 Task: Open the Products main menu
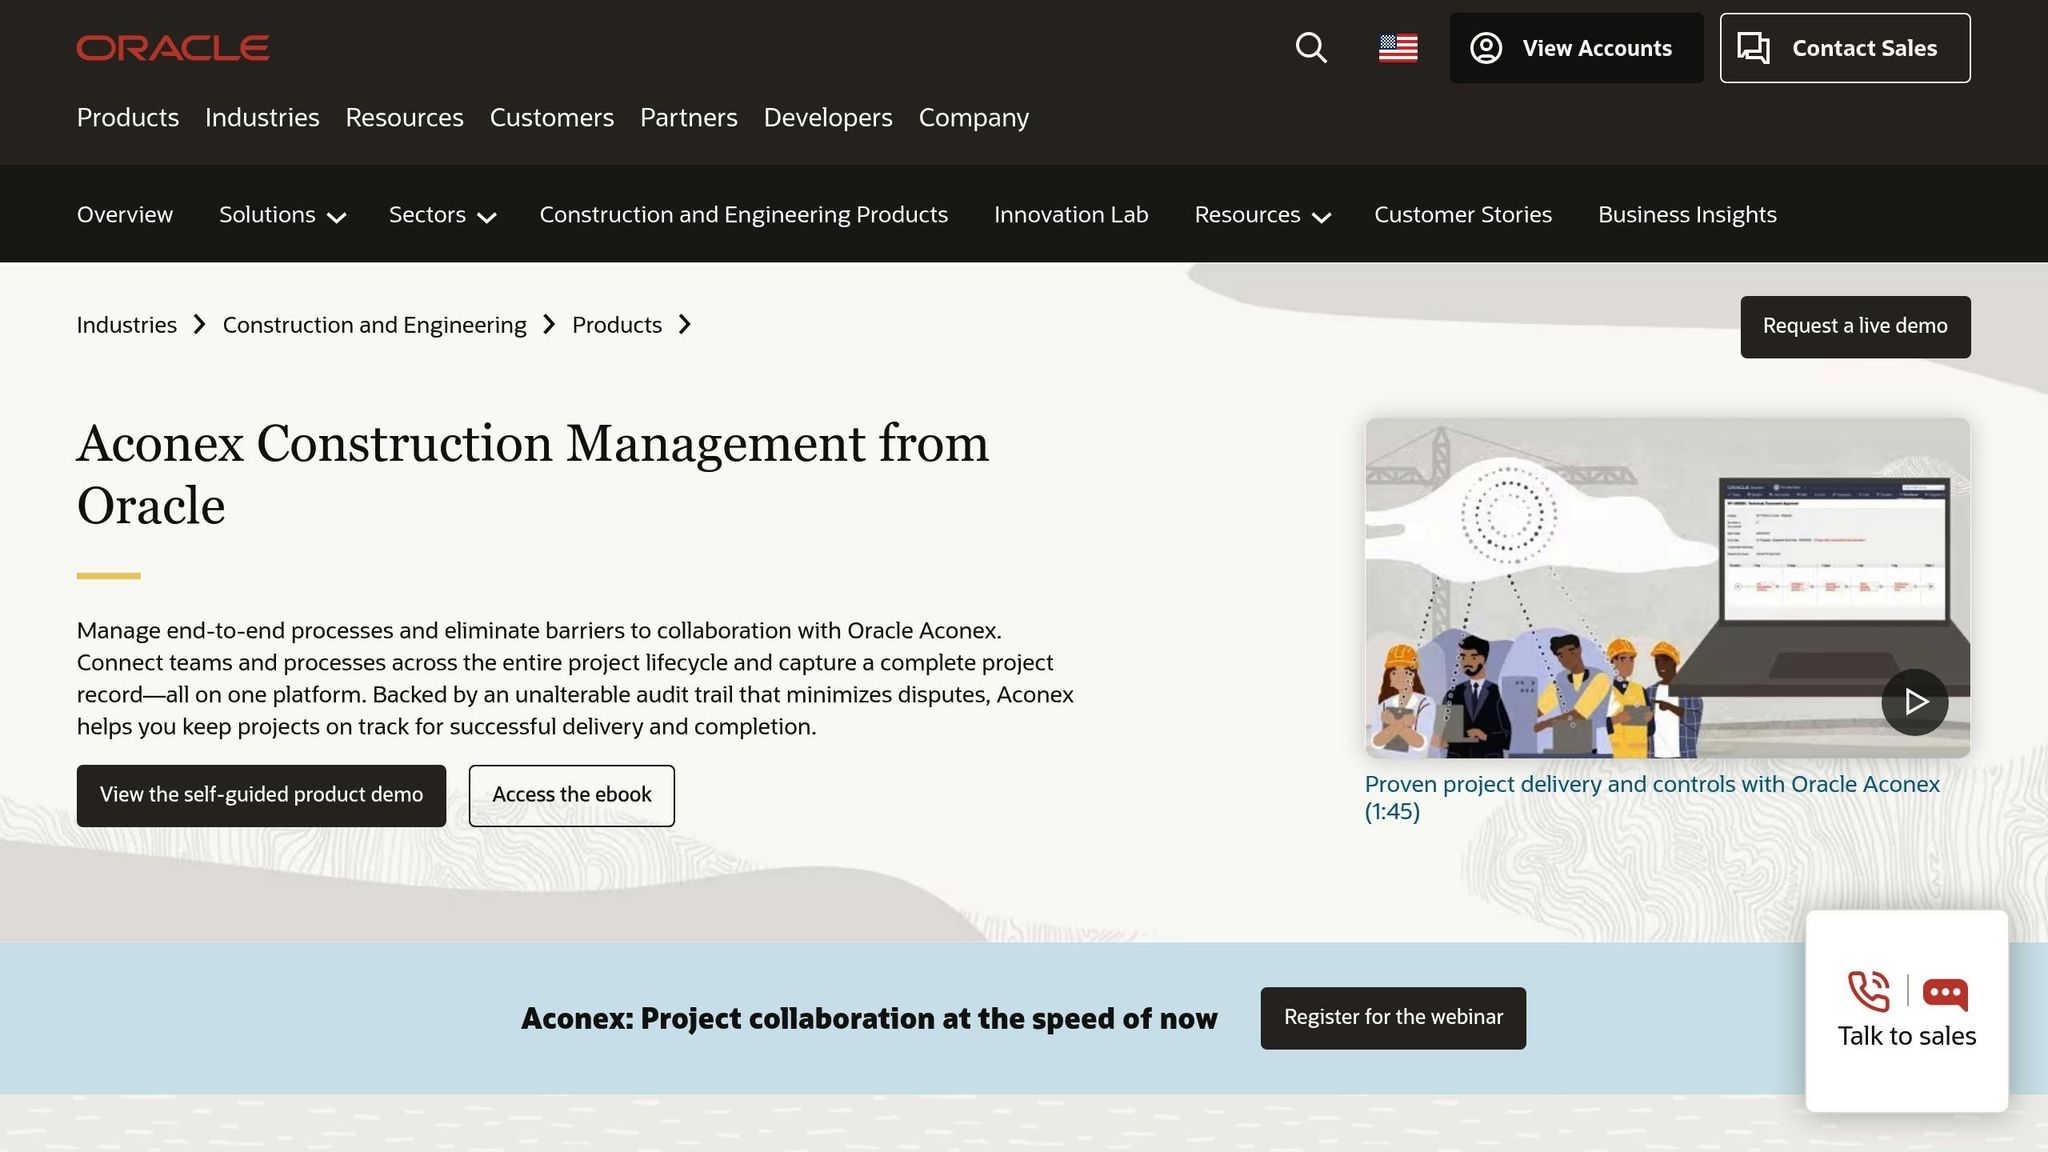click(128, 117)
